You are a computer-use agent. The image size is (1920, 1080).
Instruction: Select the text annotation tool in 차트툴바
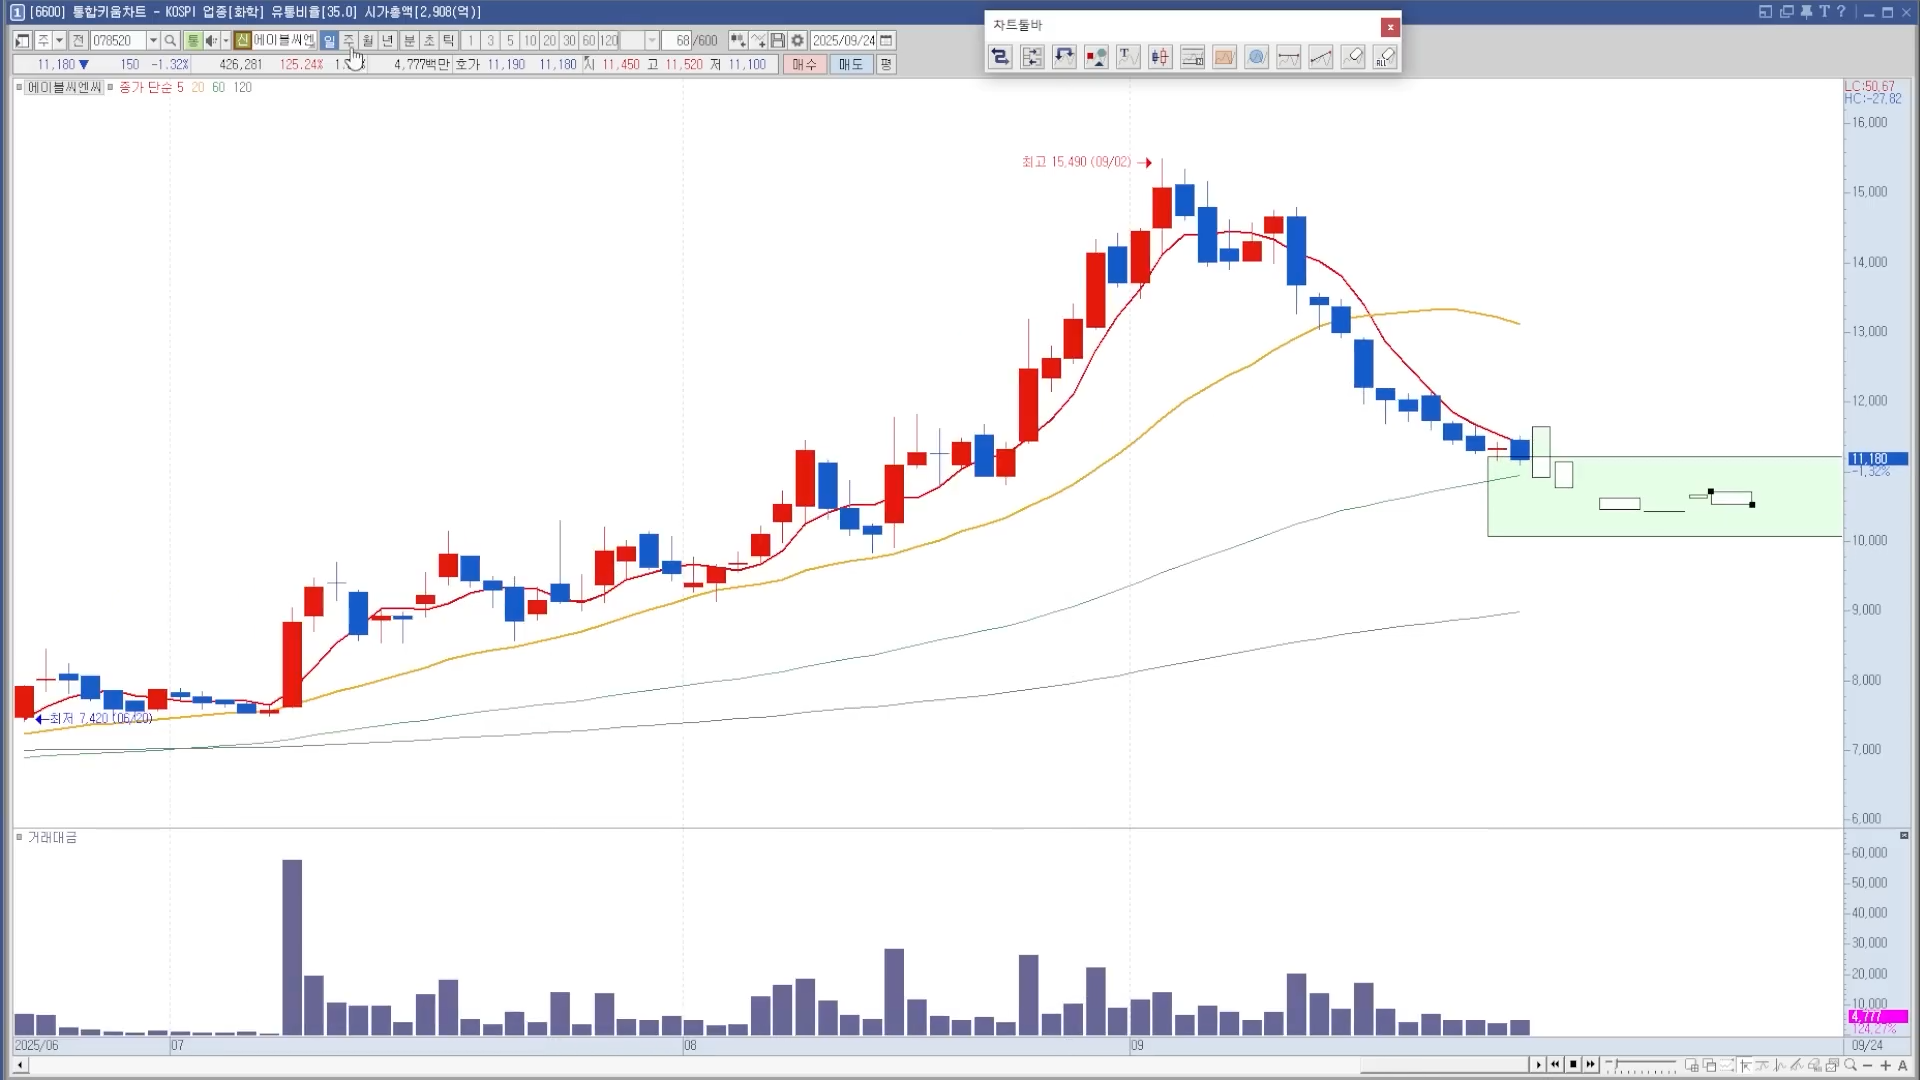(1127, 57)
